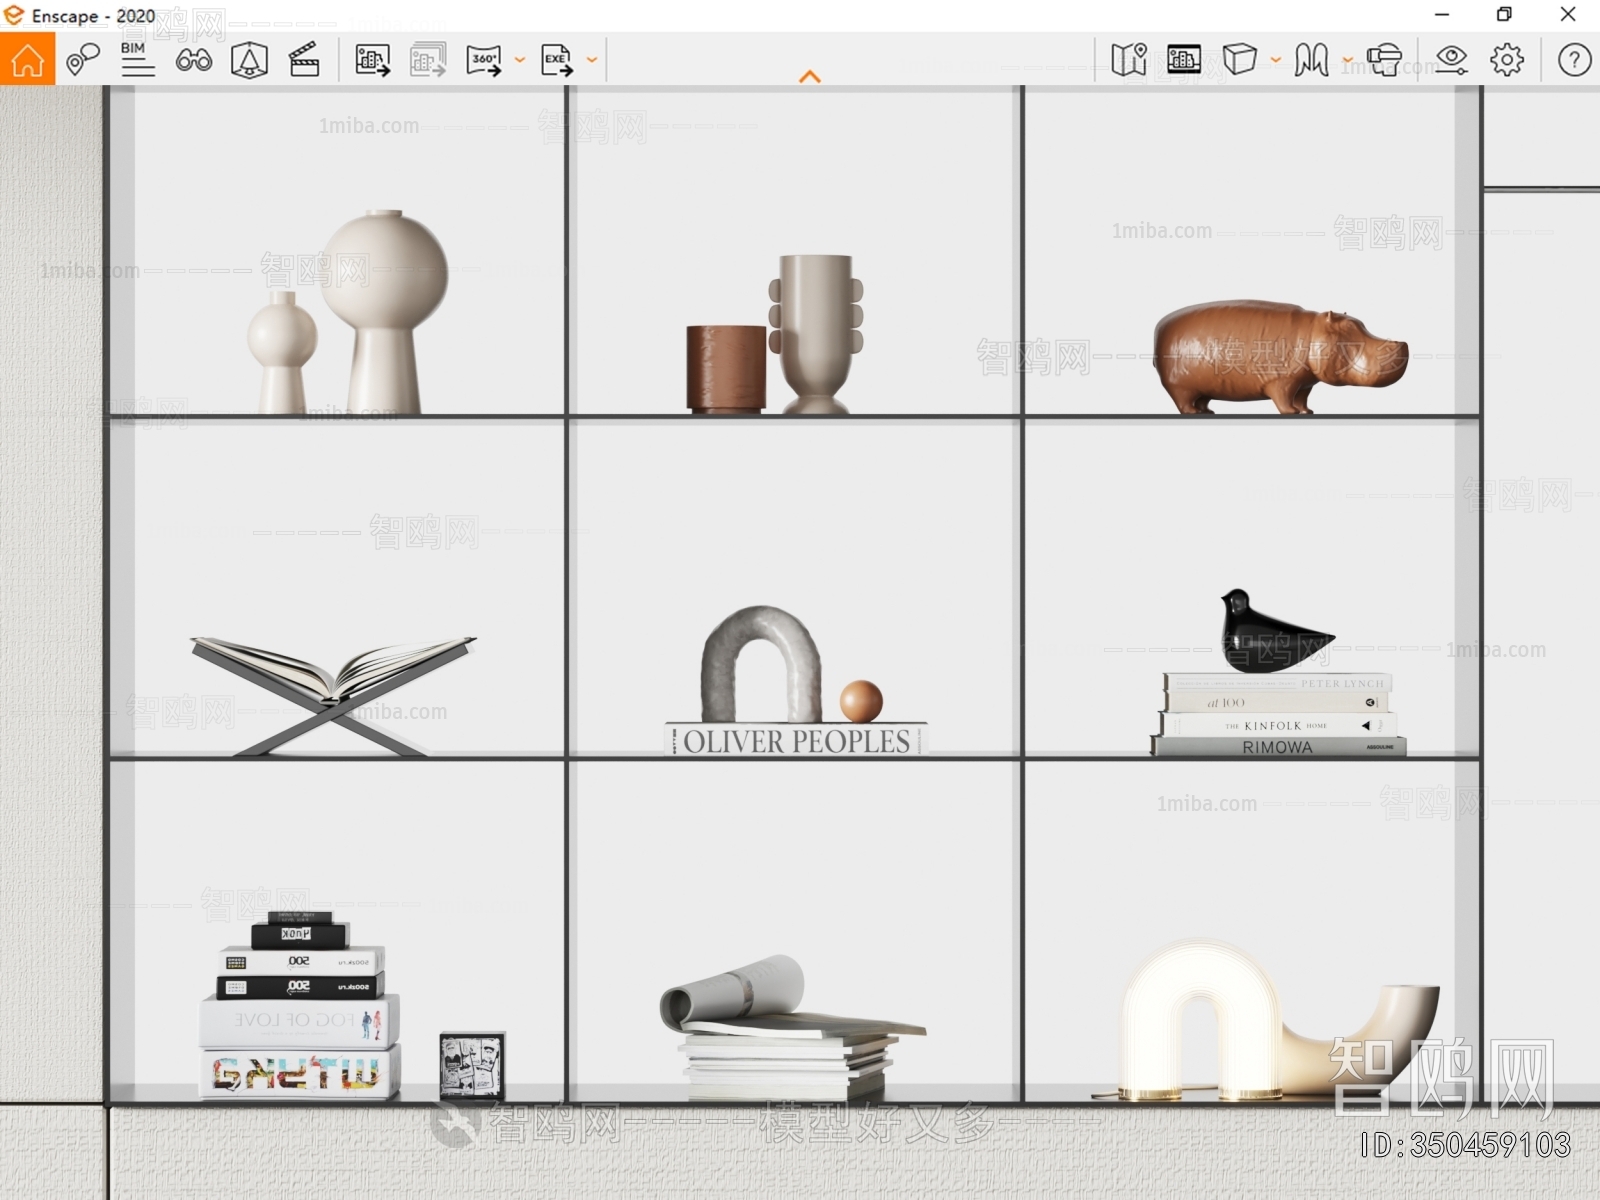
Task: Open general settings gear icon
Action: (1507, 60)
